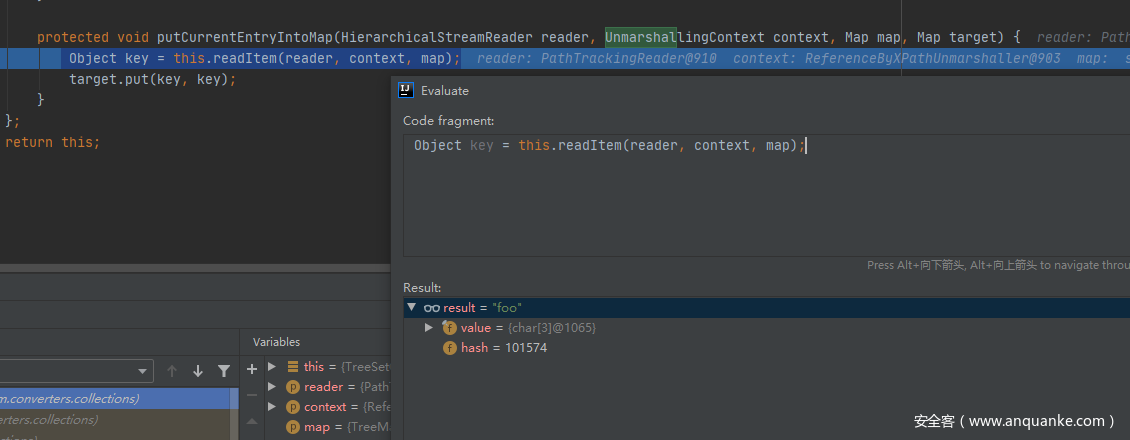
Task: Click the field icon beside hash
Action: click(450, 348)
